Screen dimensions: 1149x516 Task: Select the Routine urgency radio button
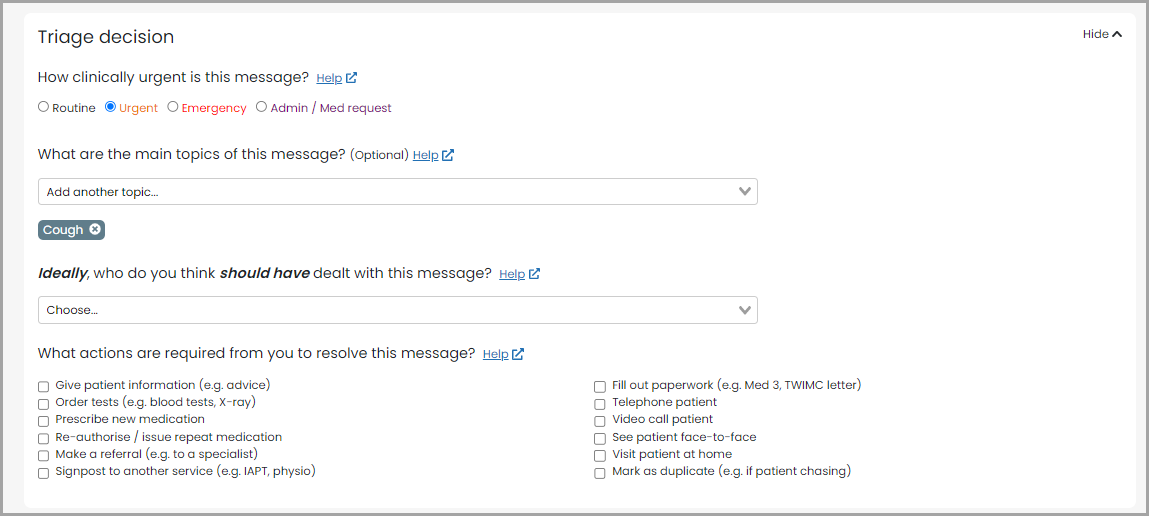pyautogui.click(x=43, y=107)
